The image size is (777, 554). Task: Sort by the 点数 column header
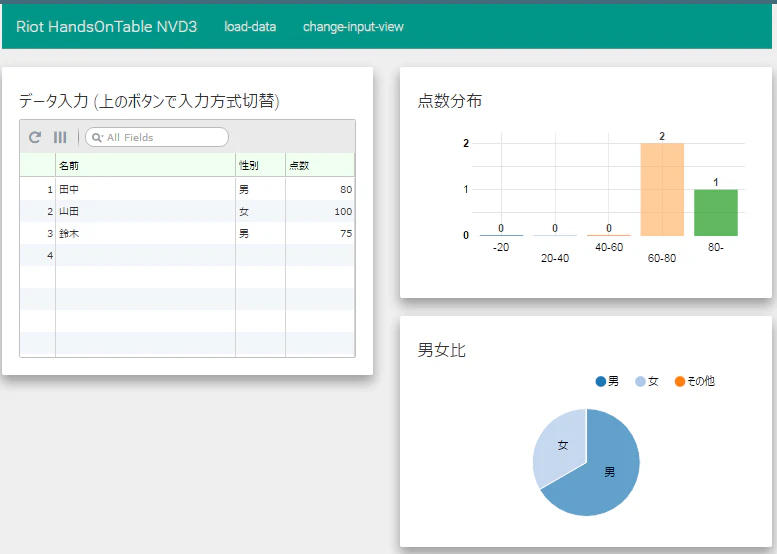[x=320, y=165]
